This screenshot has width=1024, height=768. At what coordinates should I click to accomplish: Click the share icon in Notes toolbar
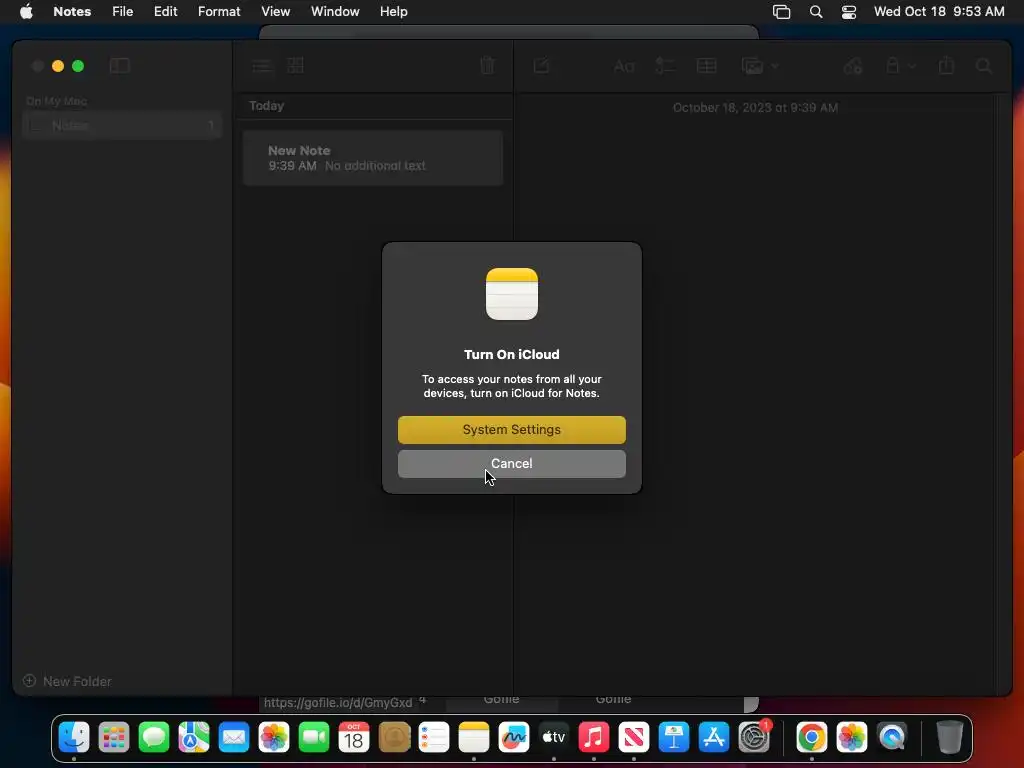pos(946,65)
